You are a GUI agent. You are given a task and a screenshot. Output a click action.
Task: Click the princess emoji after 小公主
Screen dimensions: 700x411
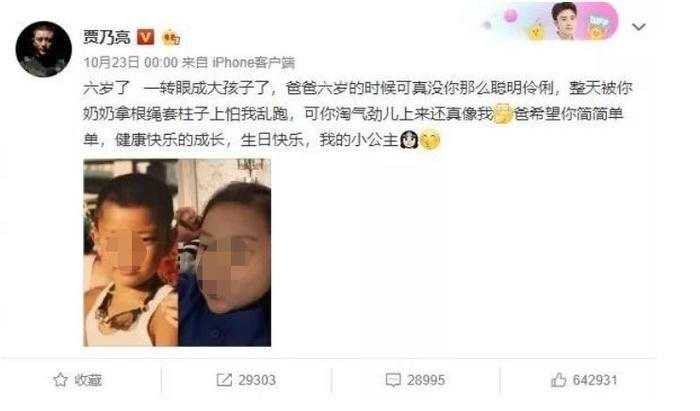point(409,140)
